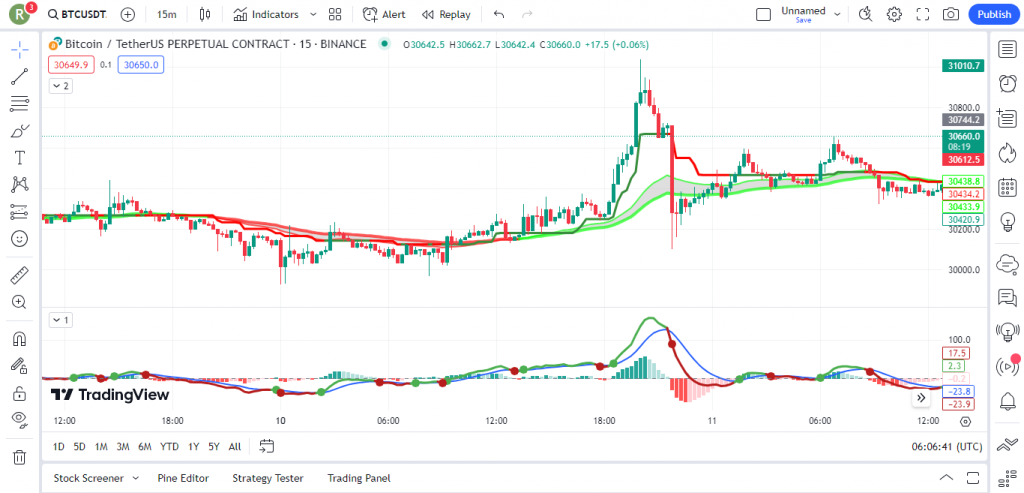Open the Strategy Tester tab

[x=268, y=478]
